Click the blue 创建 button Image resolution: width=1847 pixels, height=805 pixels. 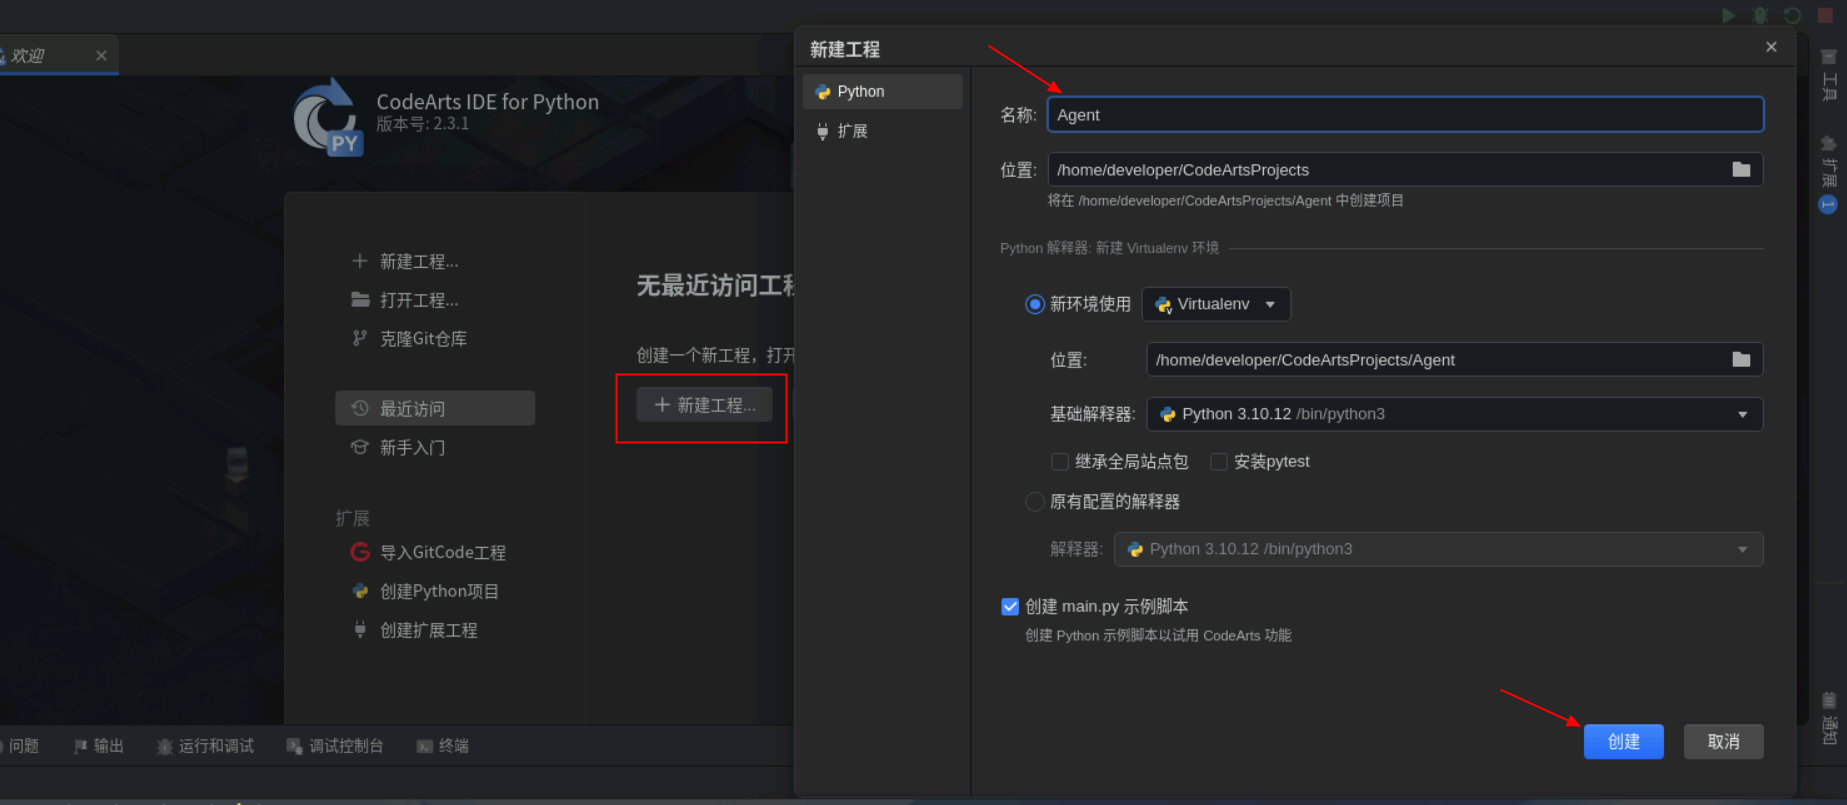pos(1624,742)
